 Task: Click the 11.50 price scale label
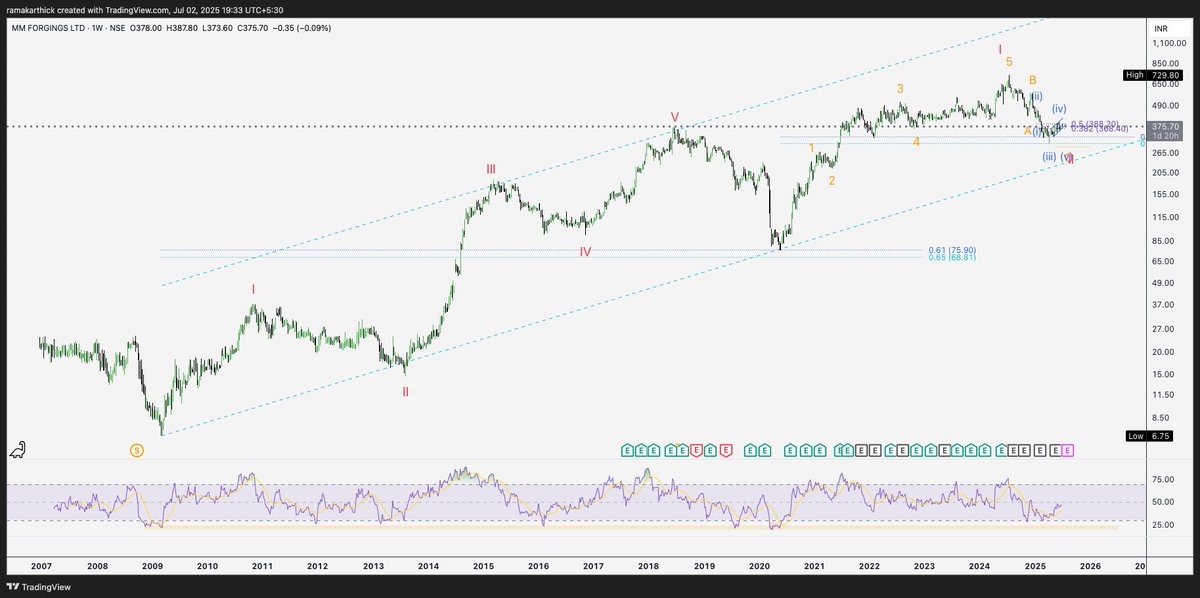pyautogui.click(x=1163, y=396)
